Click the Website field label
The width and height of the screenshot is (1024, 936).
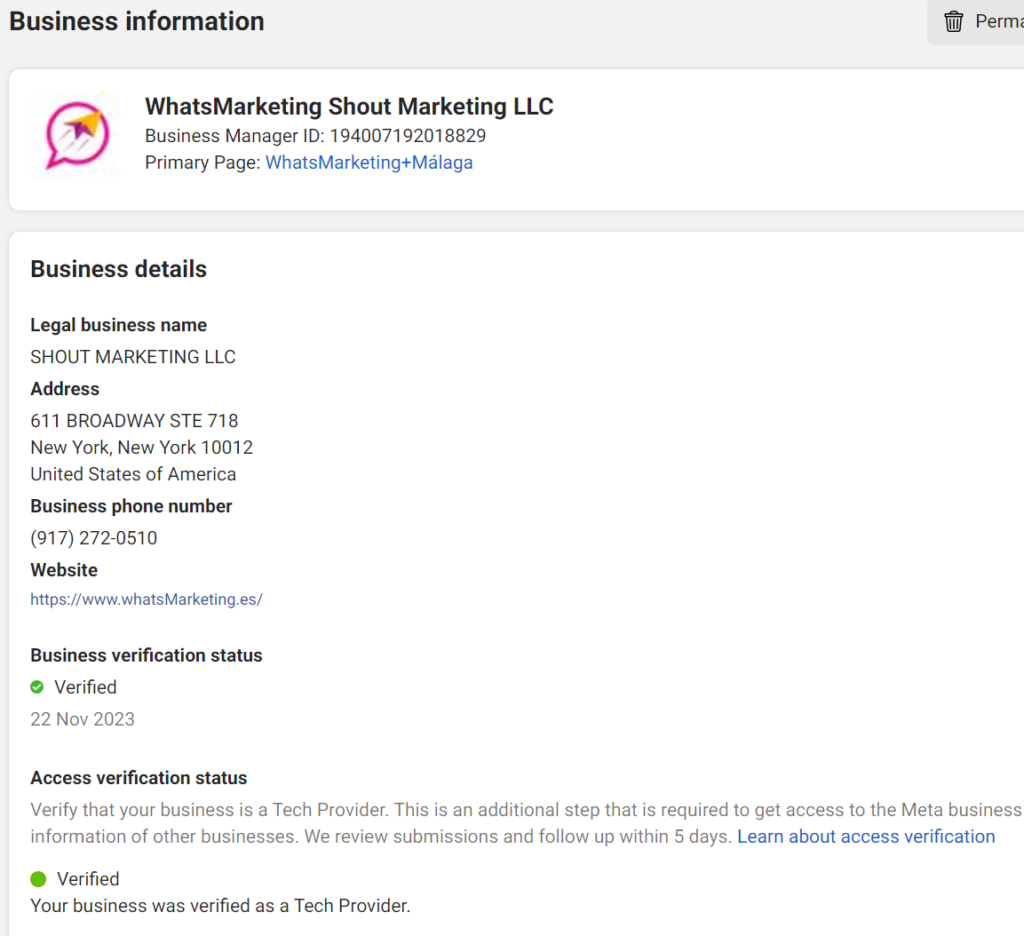(x=64, y=570)
